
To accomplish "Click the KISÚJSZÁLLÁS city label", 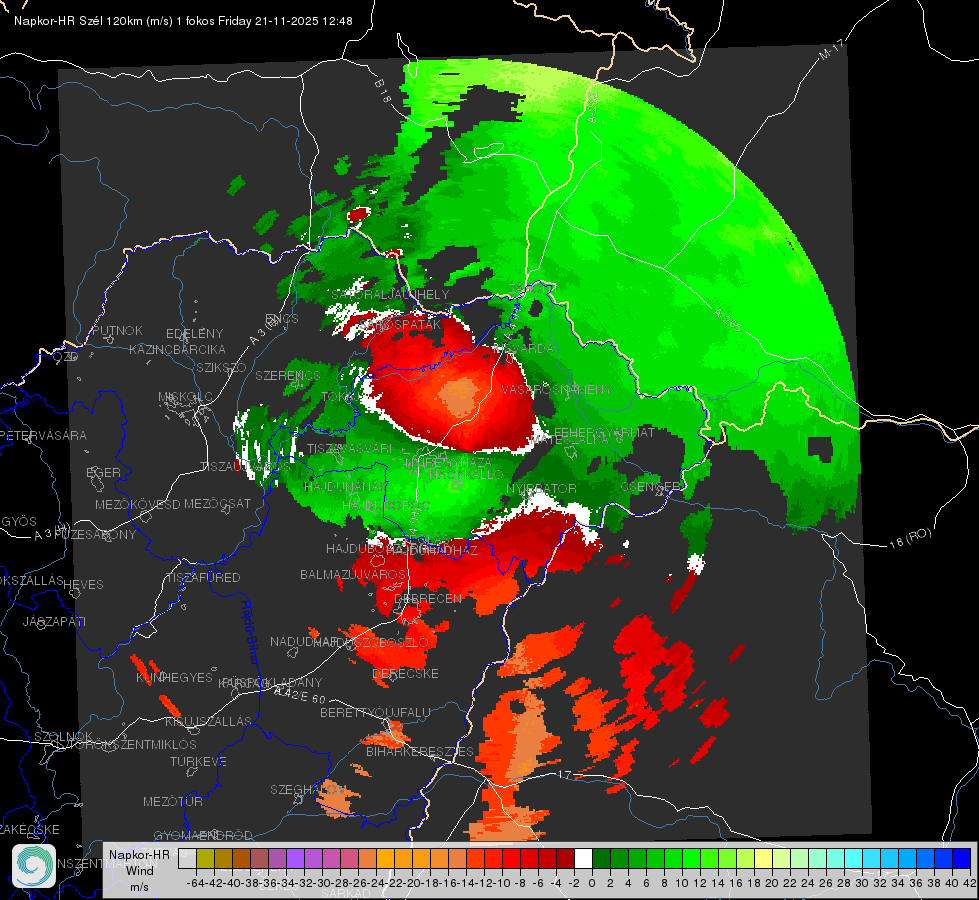I will pyautogui.click(x=208, y=721).
